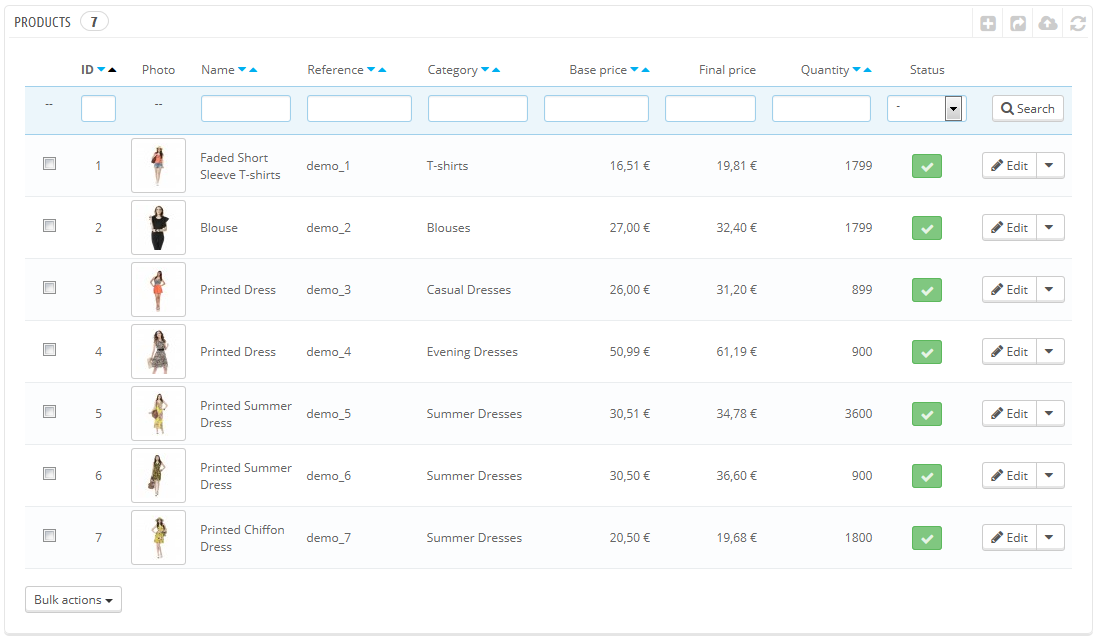Focus the Name filter field
1097x639 pixels.
[x=246, y=108]
